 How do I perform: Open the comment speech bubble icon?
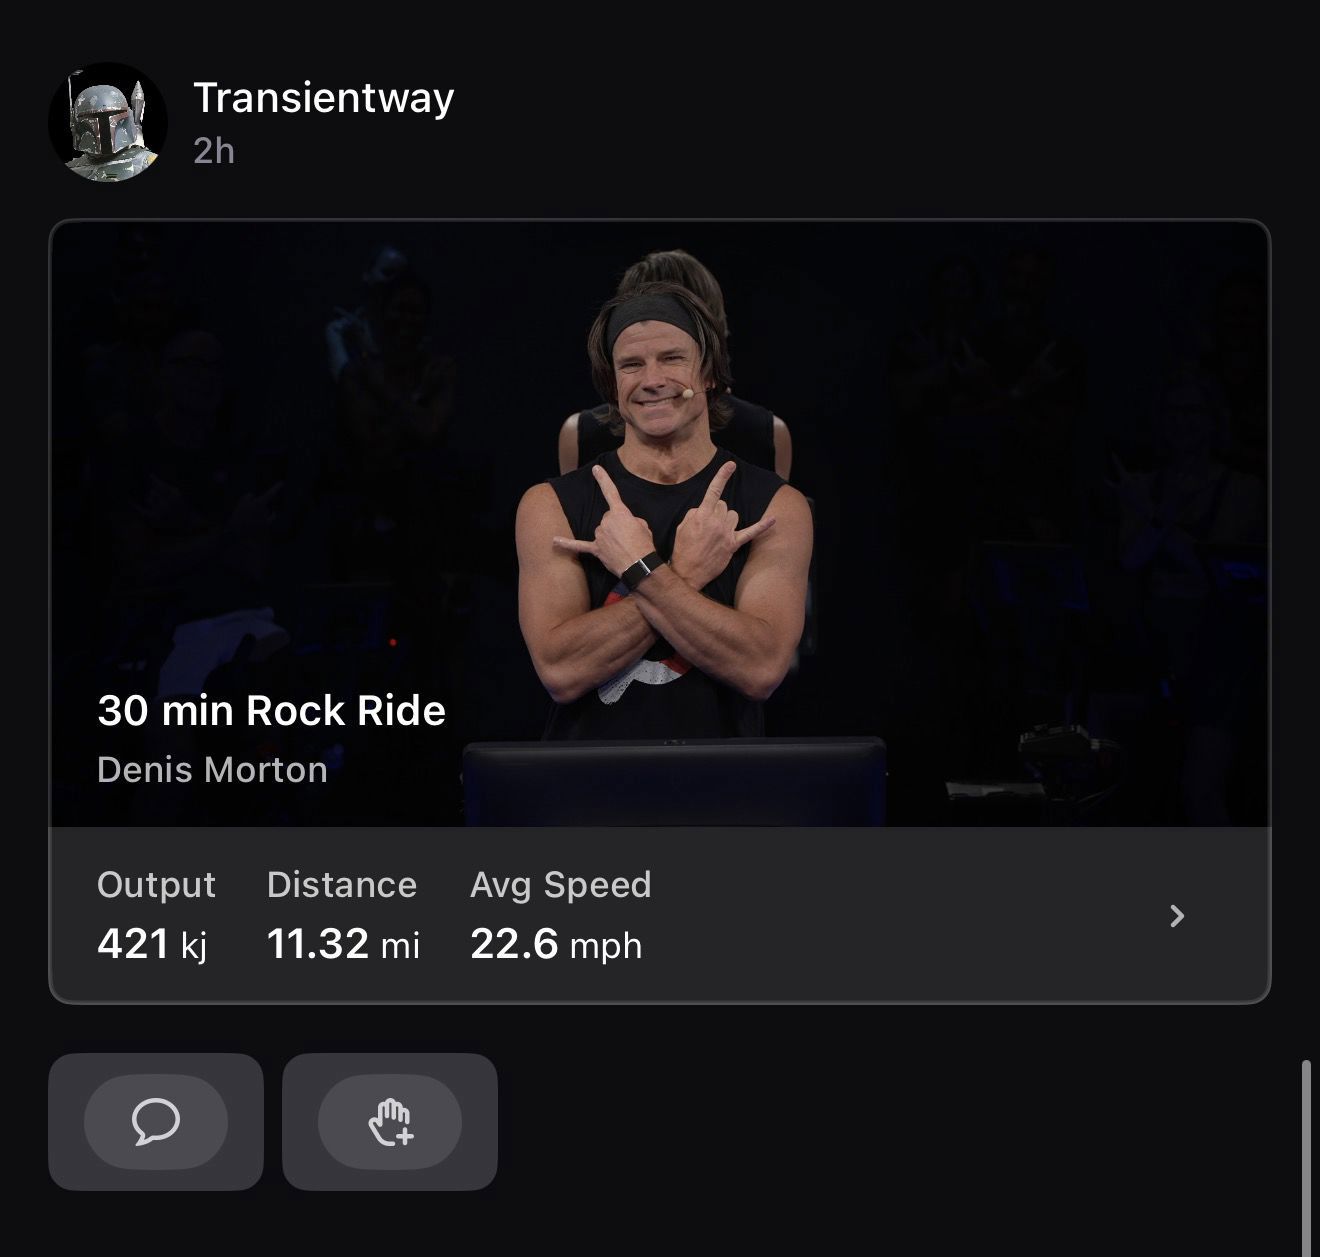point(156,1121)
